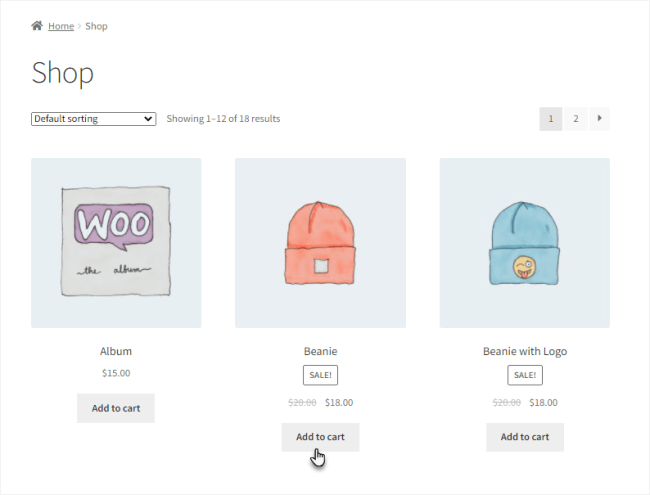The height and width of the screenshot is (495, 650).
Task: Click the home icon in breadcrumb
Action: point(37,26)
